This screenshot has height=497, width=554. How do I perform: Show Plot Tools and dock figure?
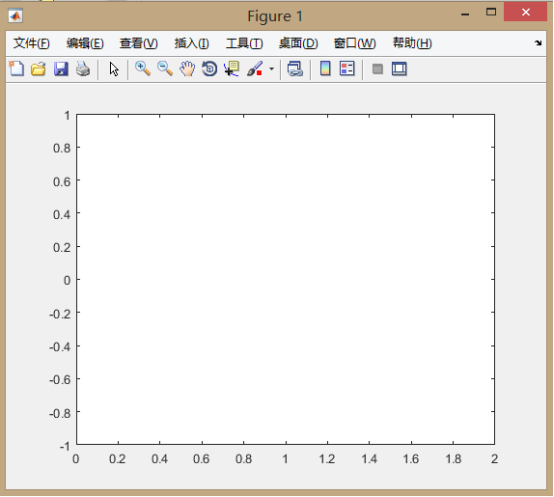click(x=399, y=69)
